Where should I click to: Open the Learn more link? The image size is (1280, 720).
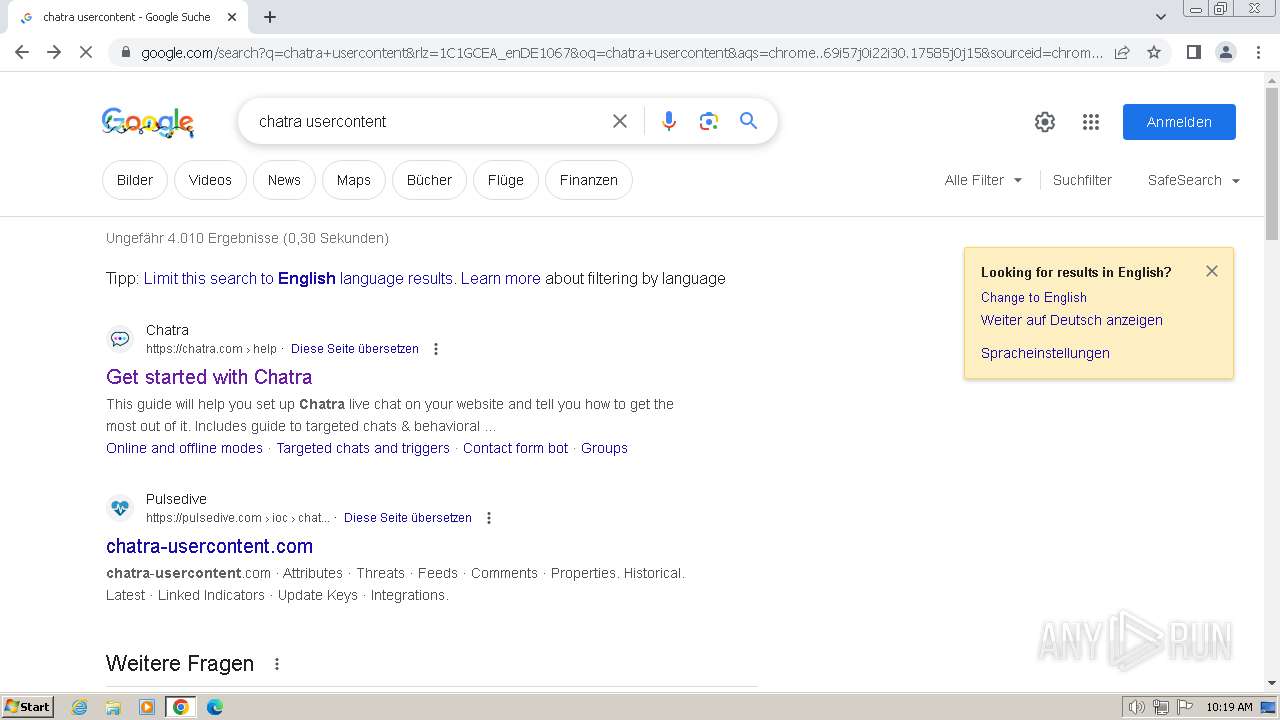[x=500, y=278]
